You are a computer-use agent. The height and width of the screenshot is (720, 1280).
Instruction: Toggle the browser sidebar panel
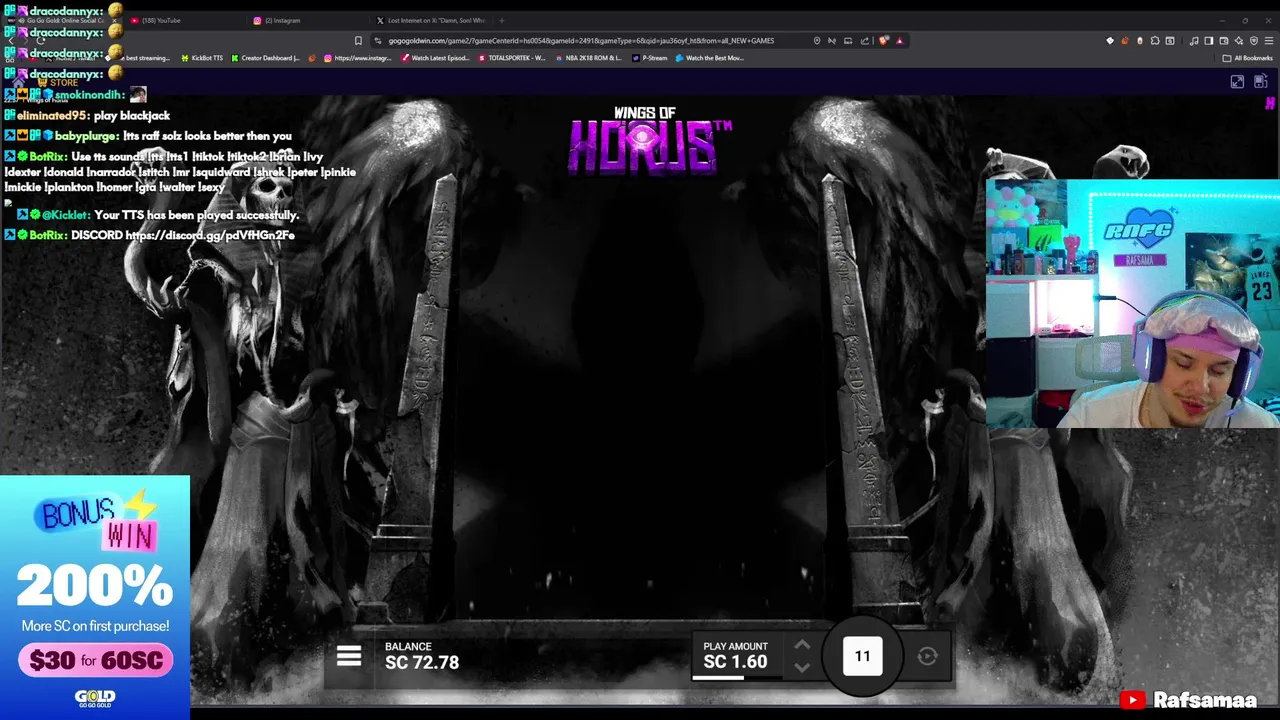click(1209, 41)
